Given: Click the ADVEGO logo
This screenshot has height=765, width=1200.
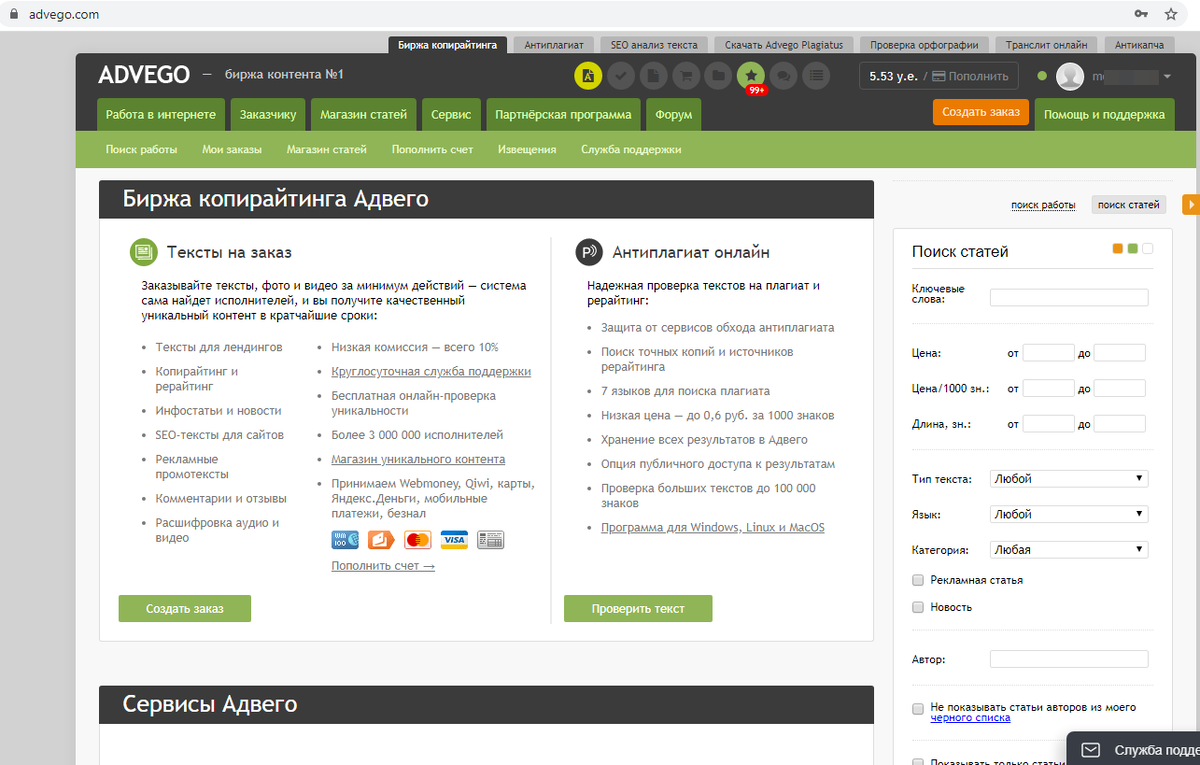Looking at the screenshot, I should 144,75.
